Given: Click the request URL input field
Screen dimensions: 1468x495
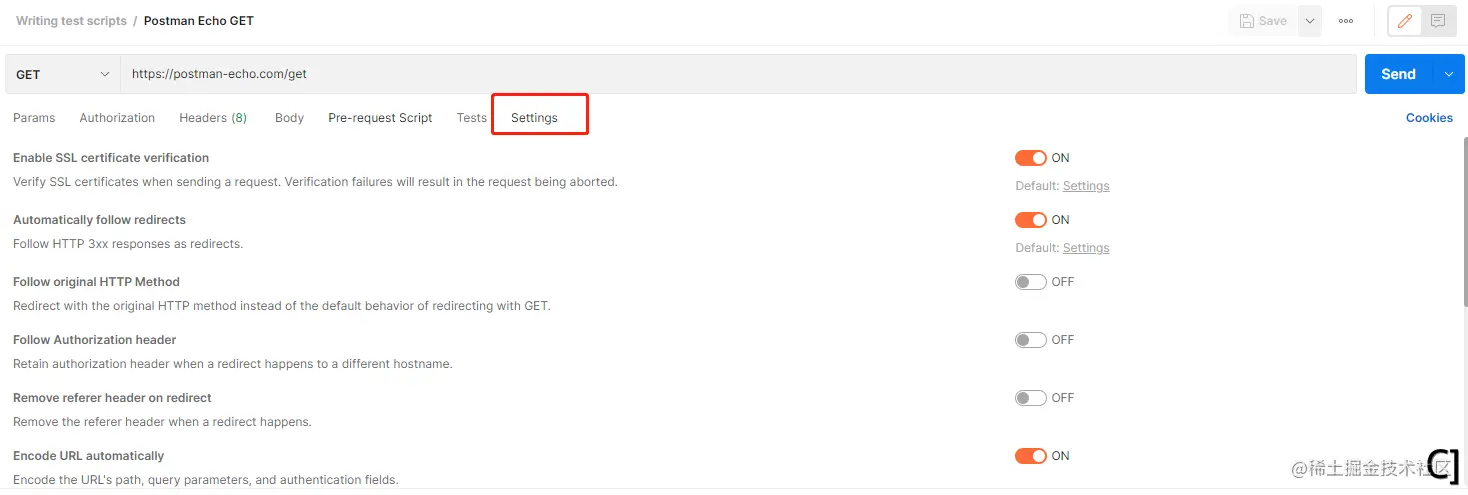Looking at the screenshot, I should (739, 74).
